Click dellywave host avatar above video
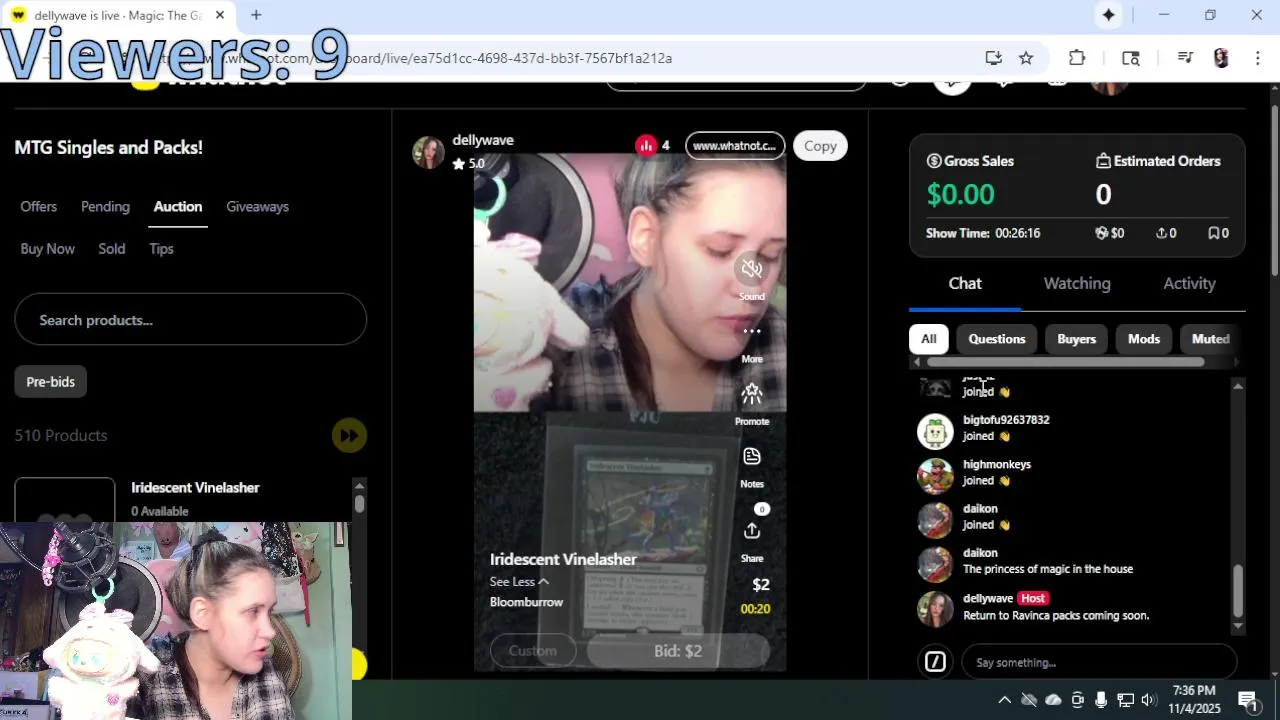Screen dimensions: 1280x720 pyautogui.click(x=428, y=152)
